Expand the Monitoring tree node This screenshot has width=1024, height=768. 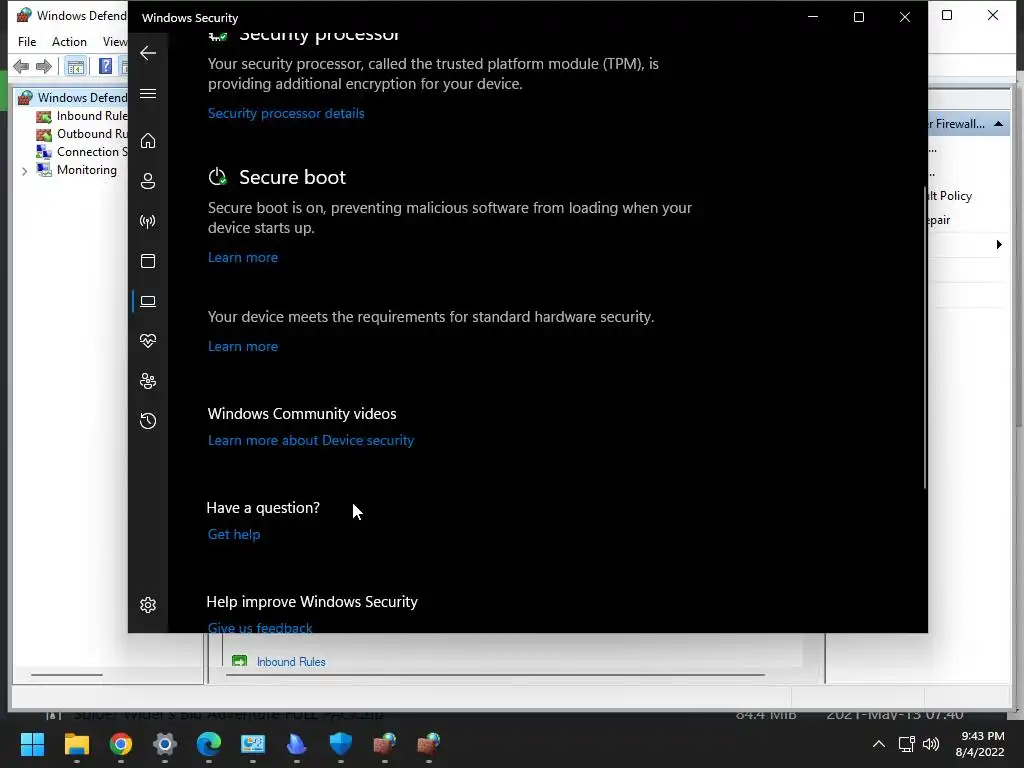[25, 171]
